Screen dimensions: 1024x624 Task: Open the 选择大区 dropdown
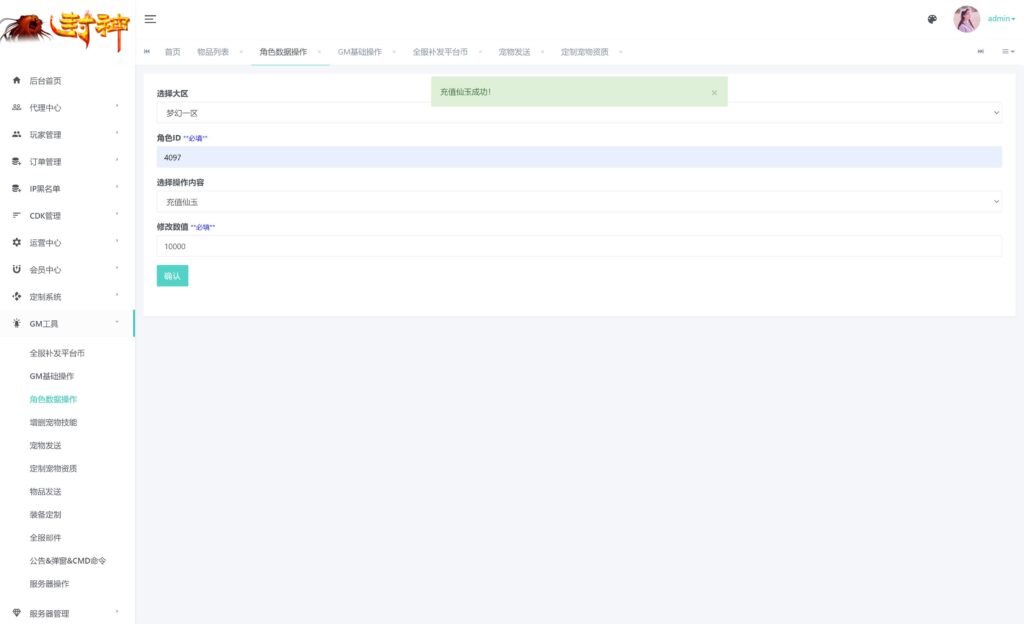tap(579, 113)
